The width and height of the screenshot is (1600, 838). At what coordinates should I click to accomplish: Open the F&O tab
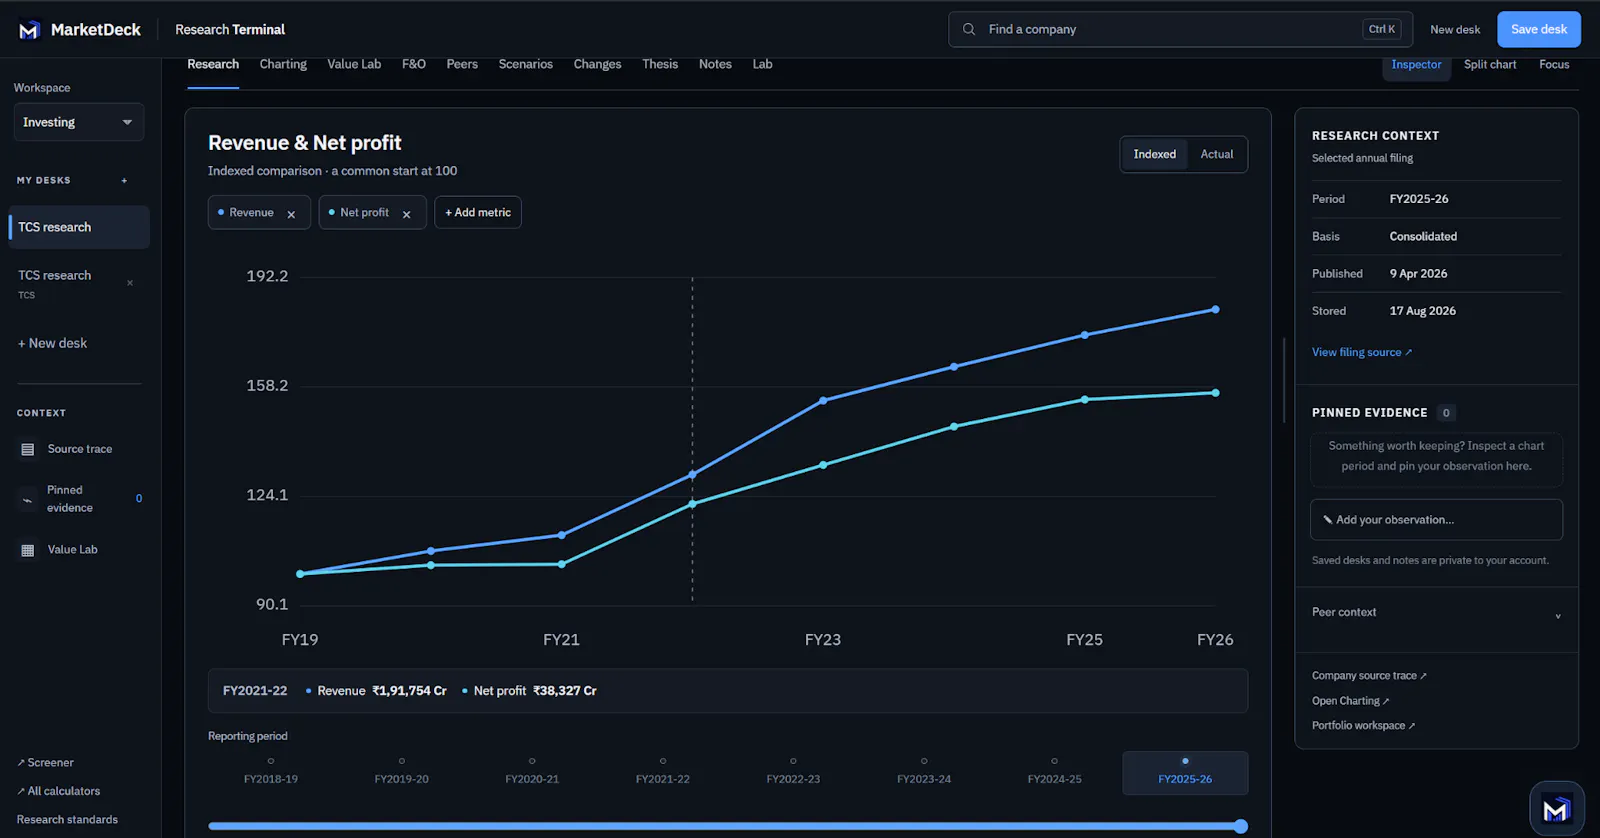pyautogui.click(x=414, y=64)
